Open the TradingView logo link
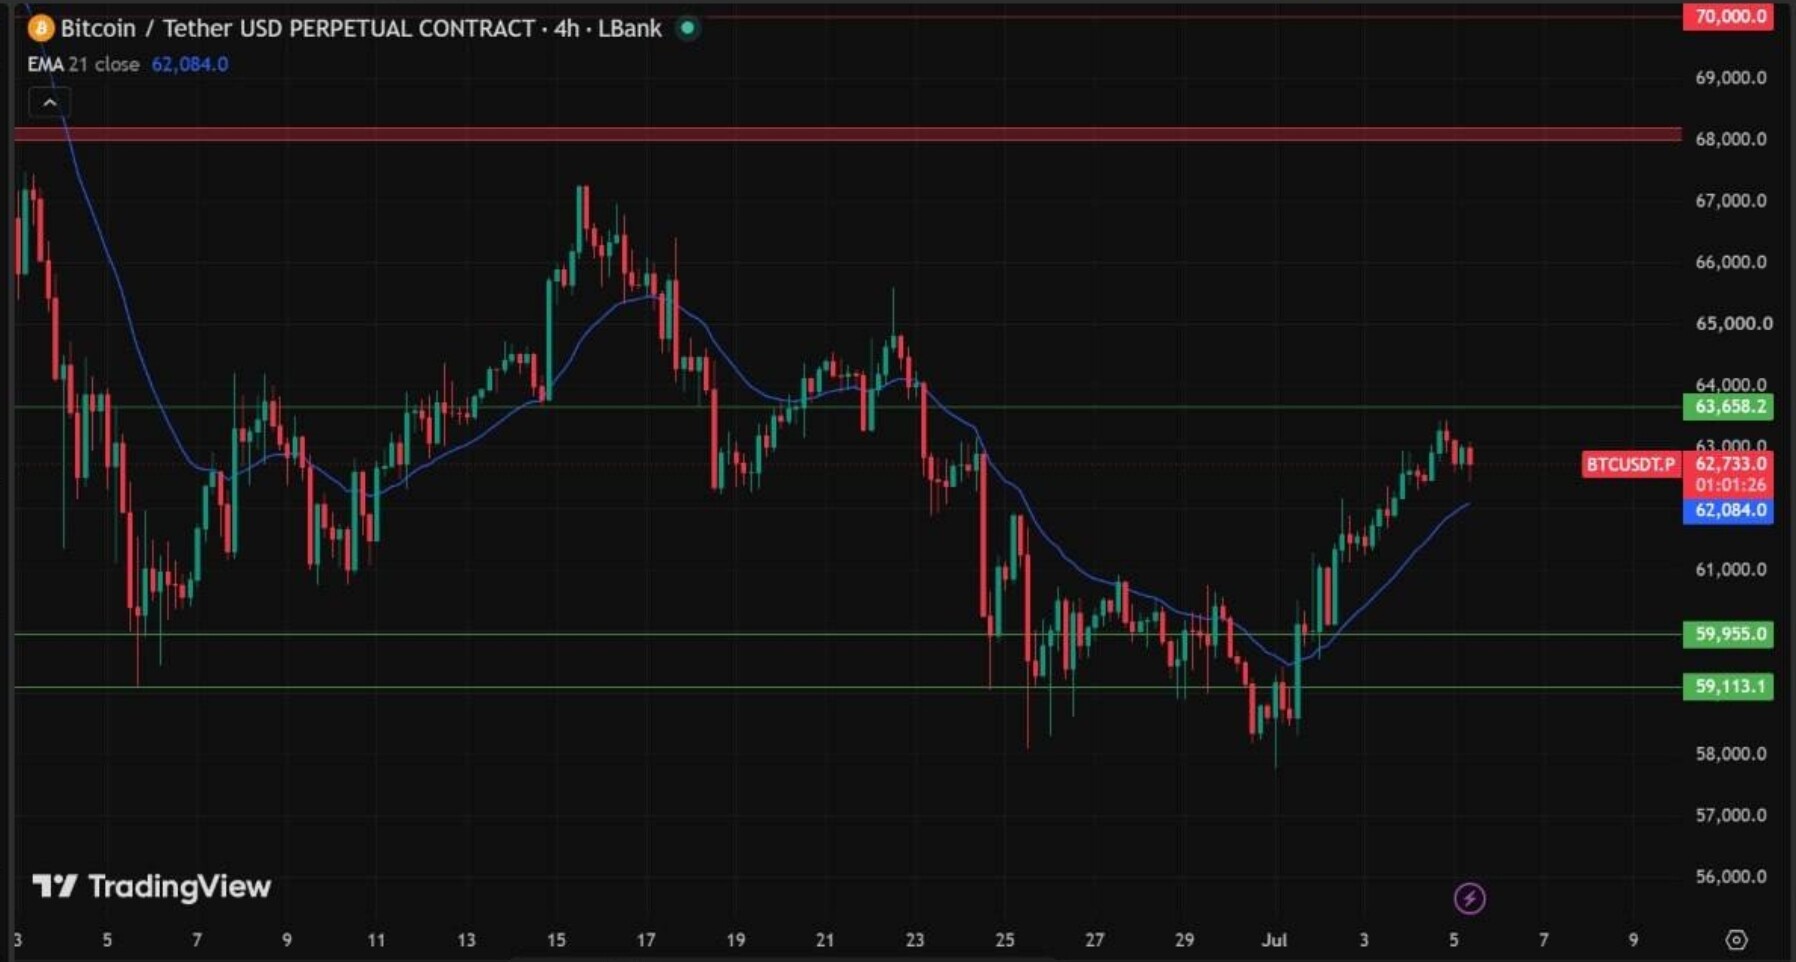This screenshot has height=962, width=1796. click(152, 886)
